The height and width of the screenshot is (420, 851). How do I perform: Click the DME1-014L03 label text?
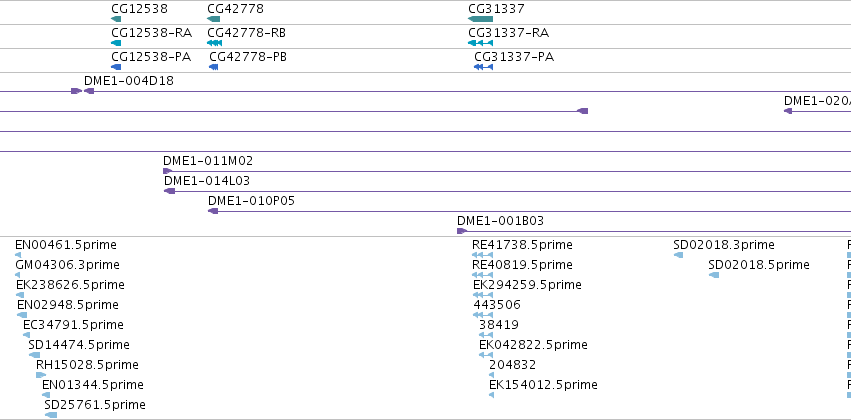[207, 181]
